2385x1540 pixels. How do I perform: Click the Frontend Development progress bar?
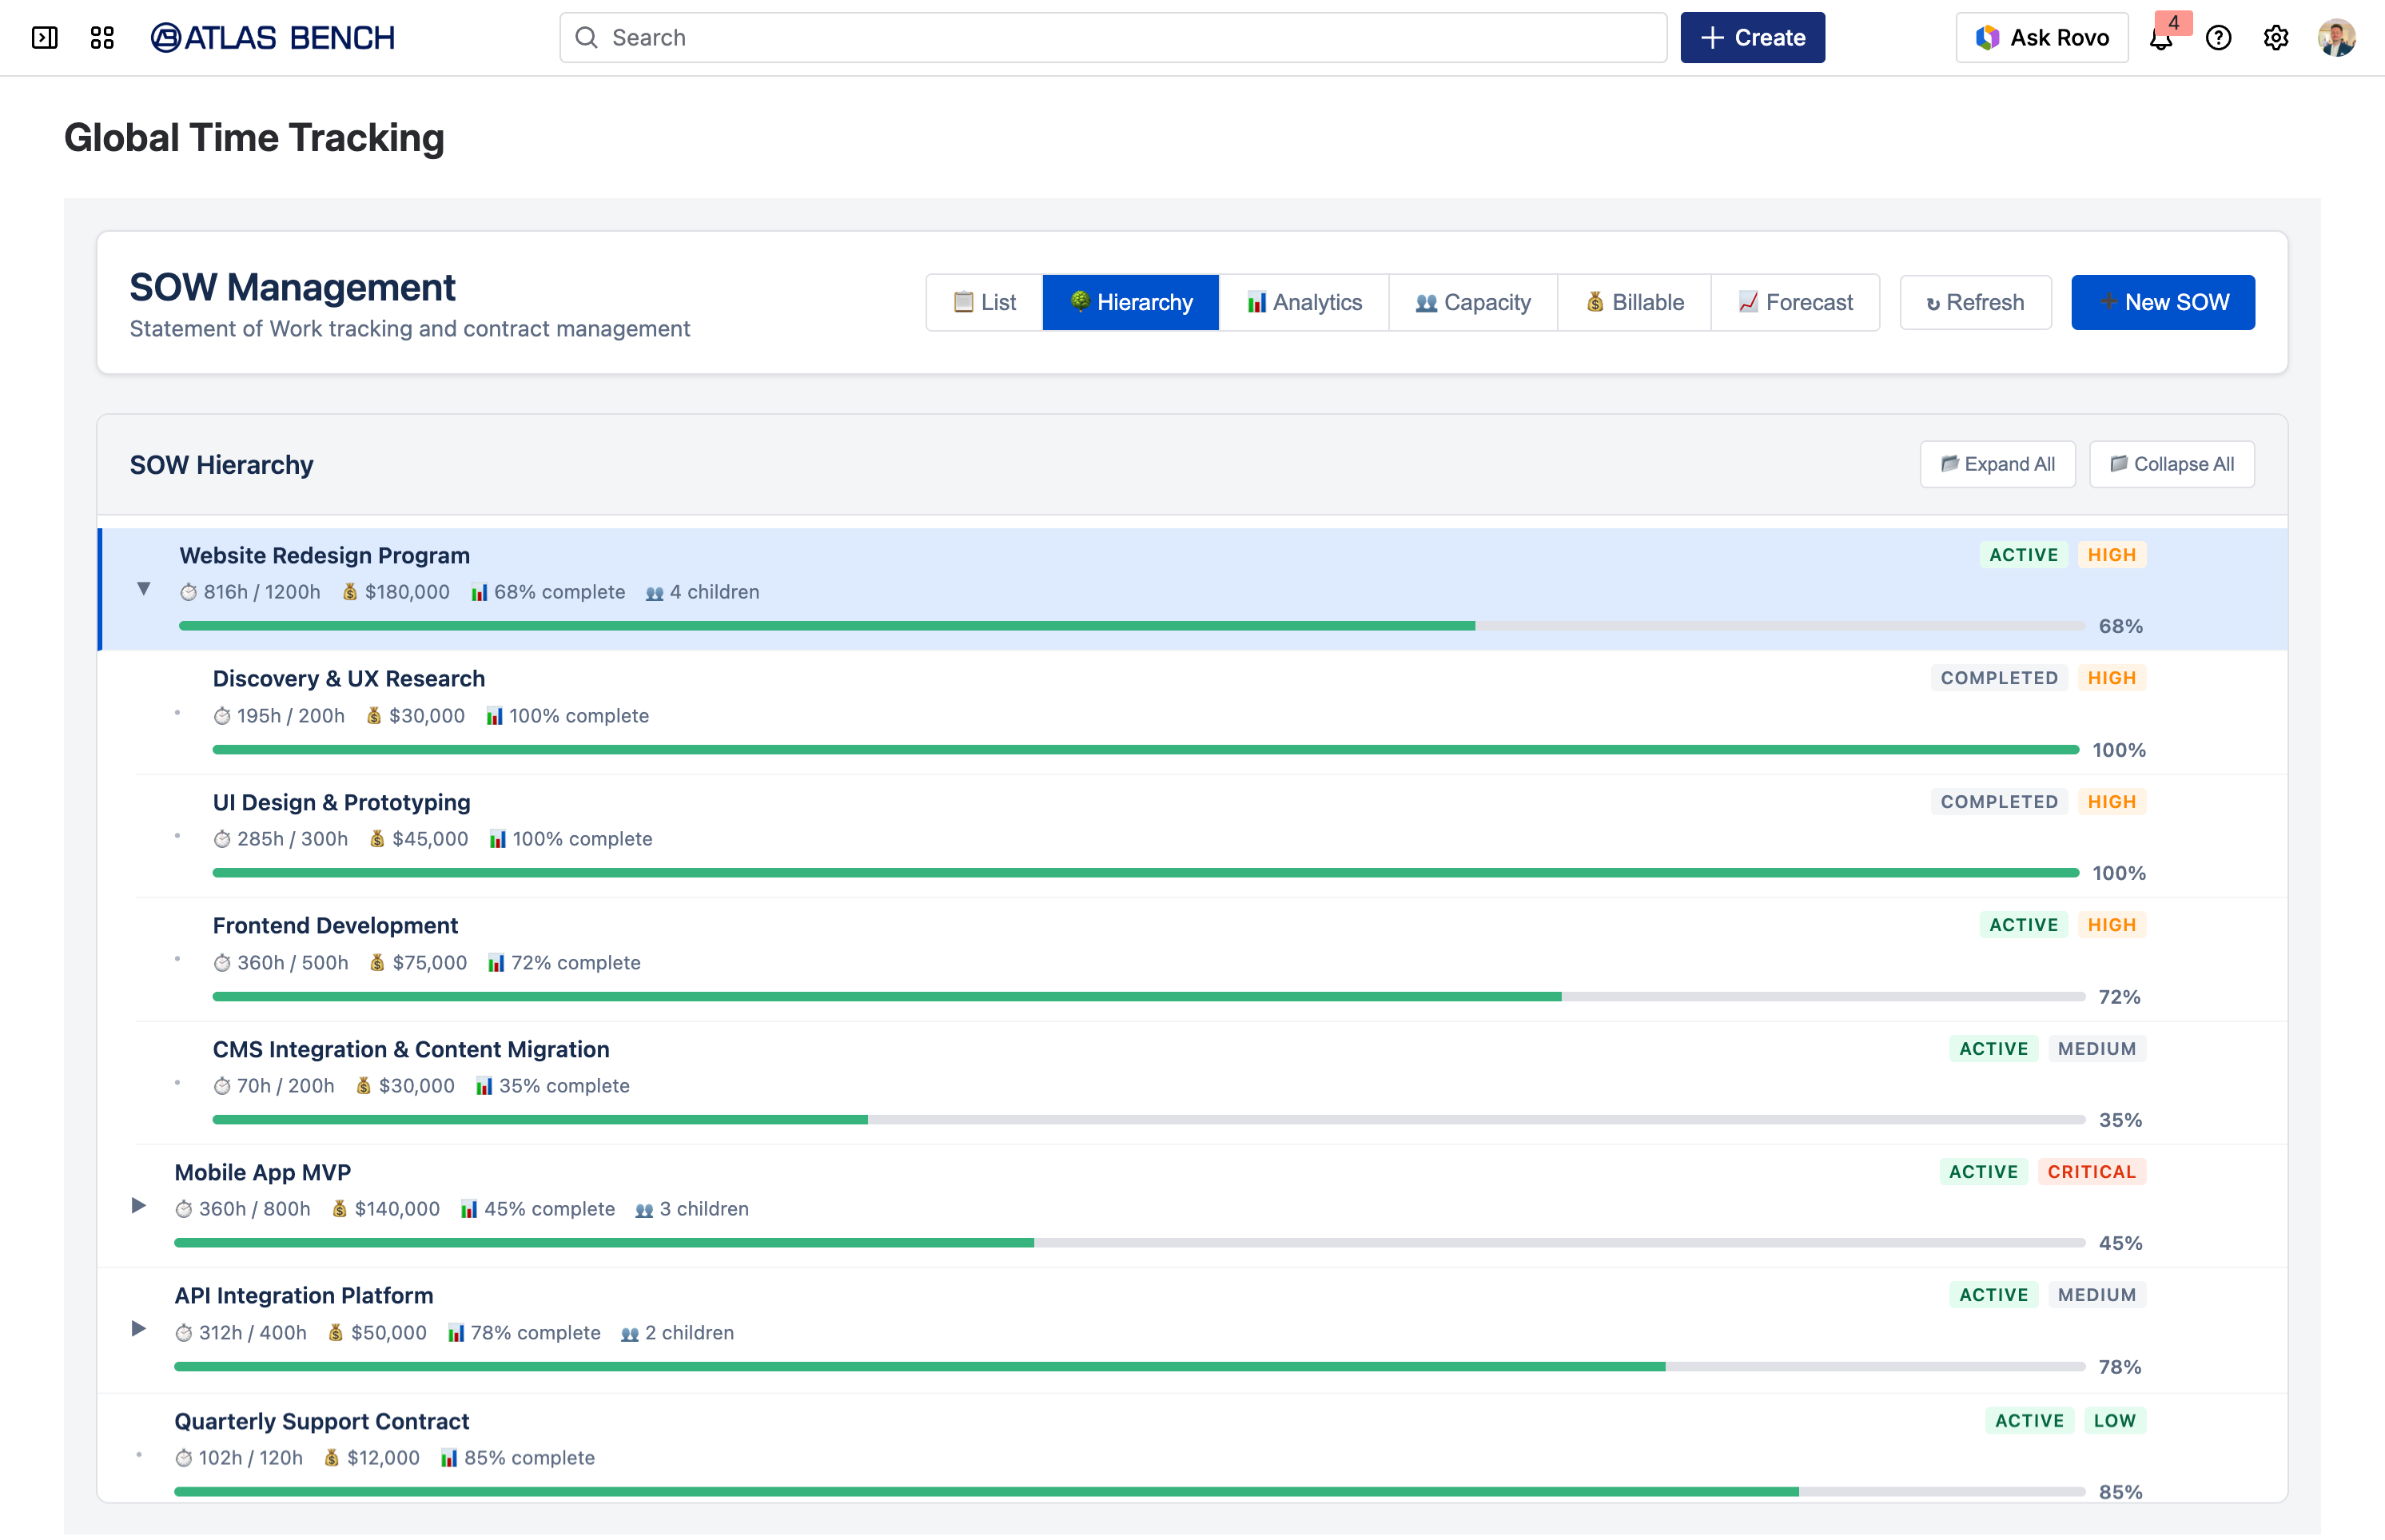point(1148,997)
